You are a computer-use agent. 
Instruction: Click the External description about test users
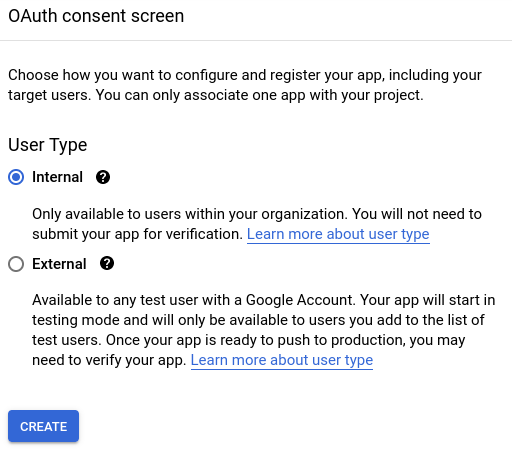point(263,330)
